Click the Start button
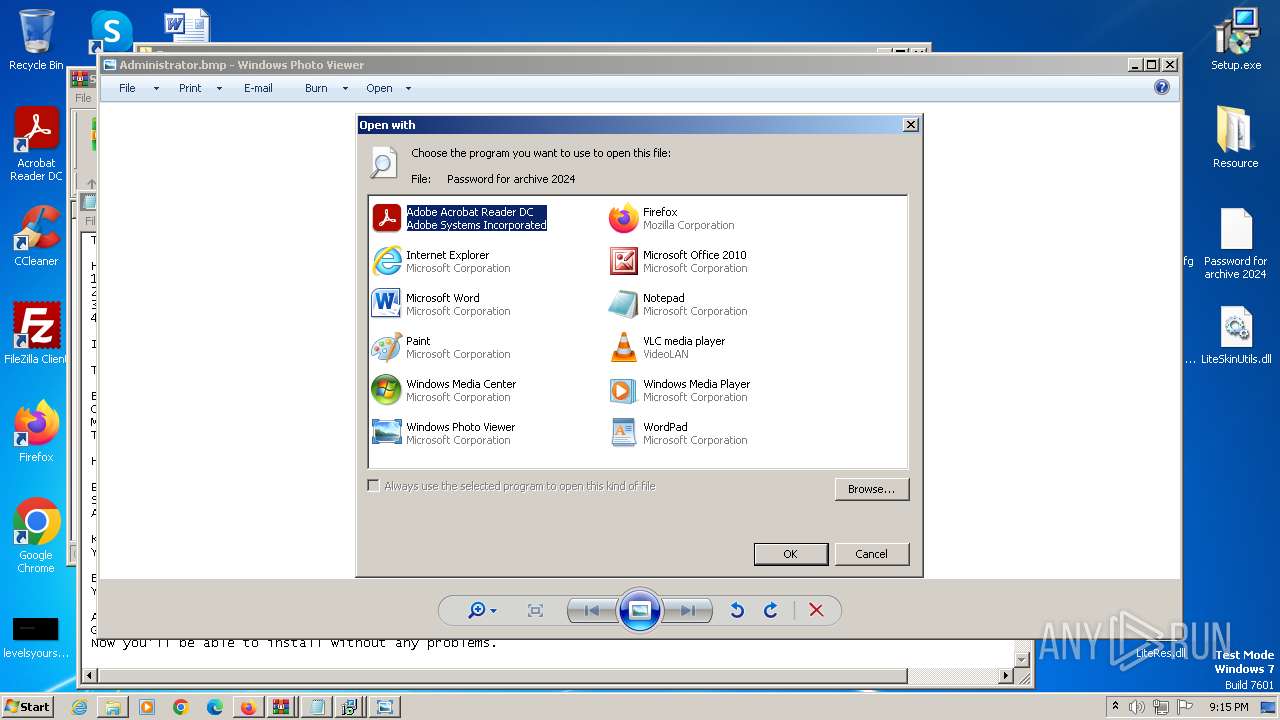The image size is (1280, 720). pos(27,707)
